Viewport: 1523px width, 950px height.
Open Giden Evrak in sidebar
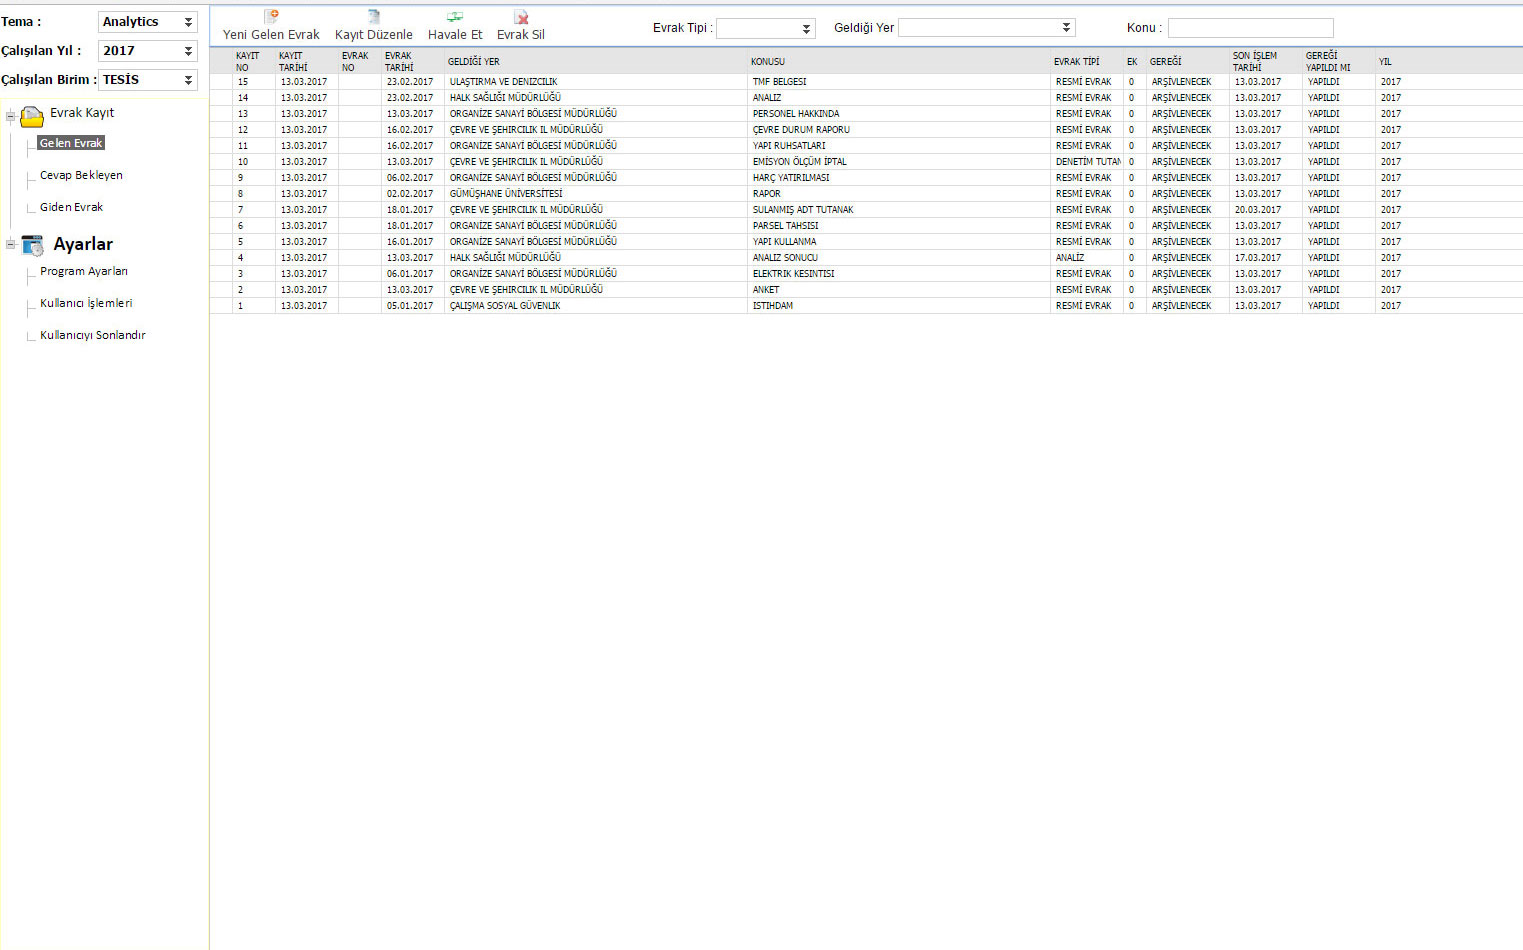click(x=71, y=207)
